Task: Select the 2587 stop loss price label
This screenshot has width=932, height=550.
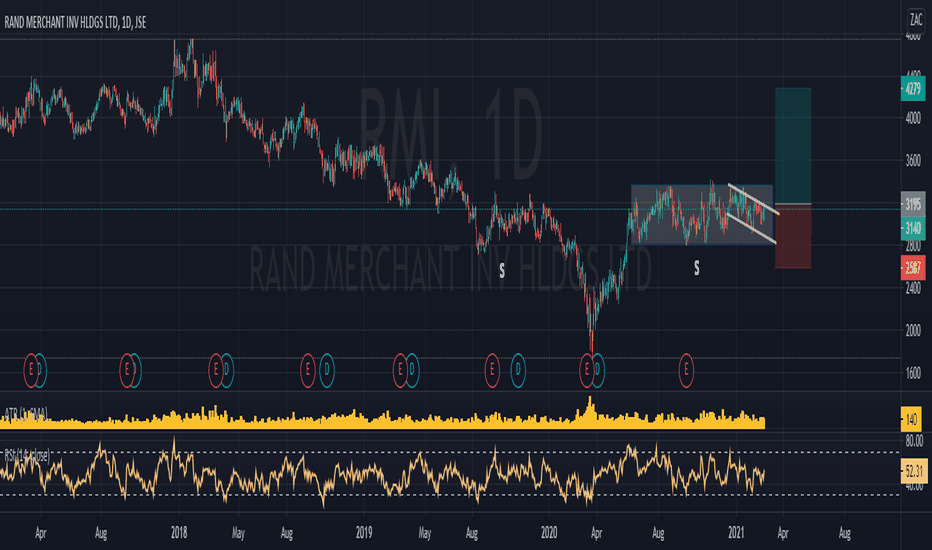Action: coord(913,268)
